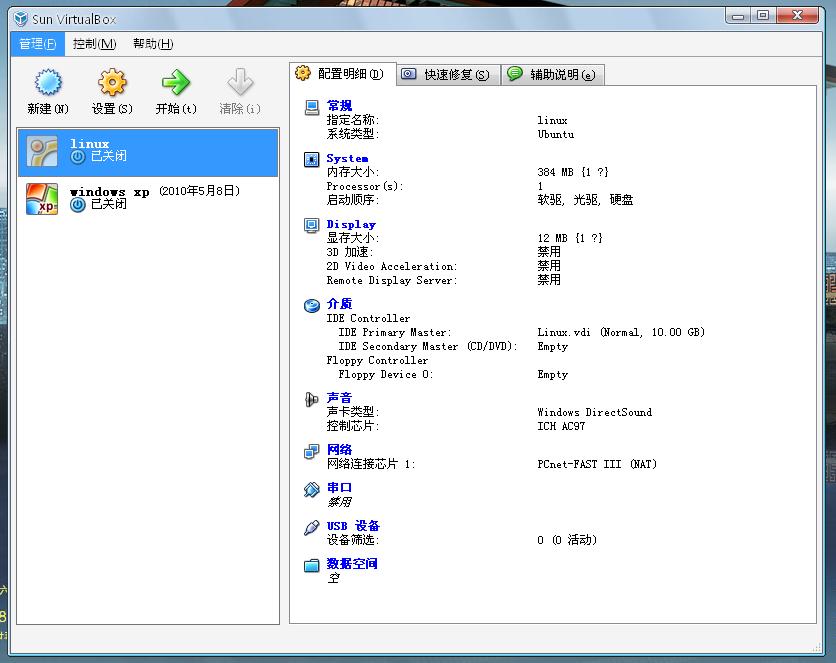The height and width of the screenshot is (663, 836).
Task: Click the 网络 (Network) icon
Action: [312, 451]
